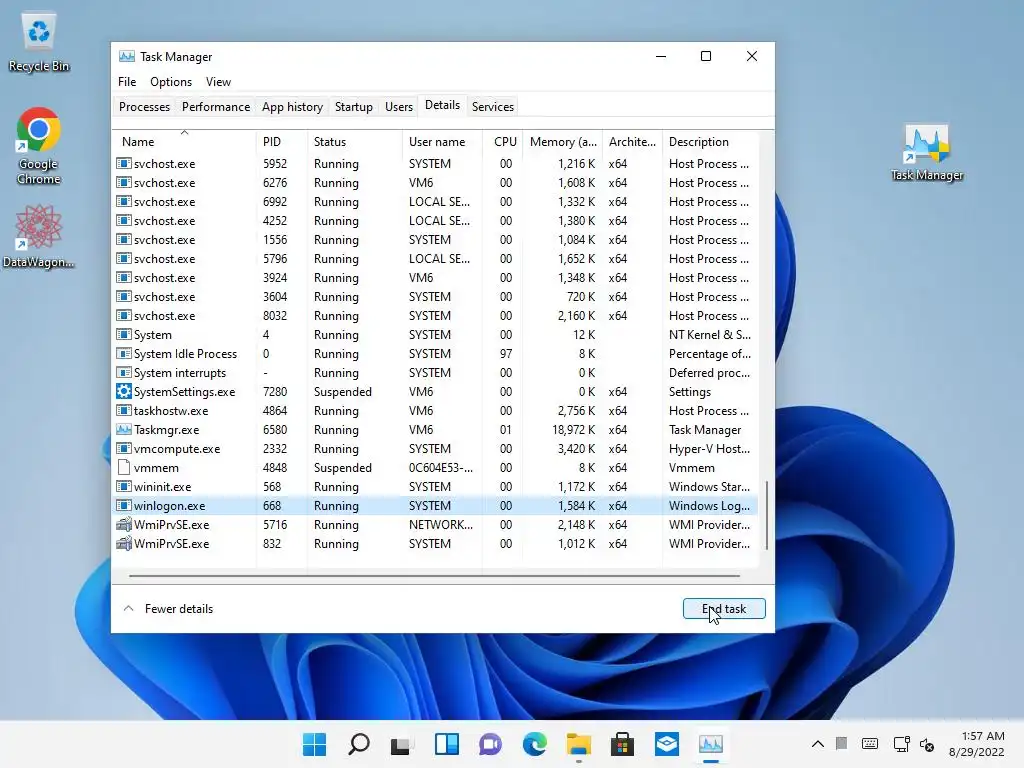1024x768 pixels.
Task: Select the System interrupts row
Action: [x=435, y=372]
